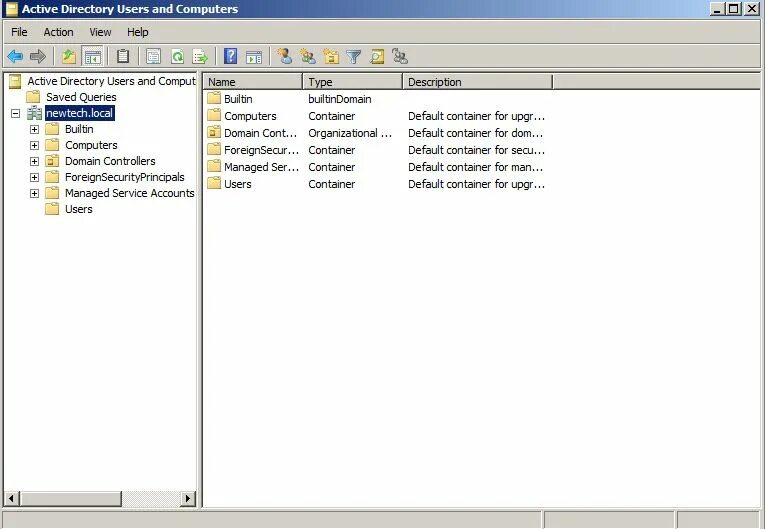Image resolution: width=765 pixels, height=529 pixels.
Task: Click Add to group toolbar icon
Action: (400, 57)
